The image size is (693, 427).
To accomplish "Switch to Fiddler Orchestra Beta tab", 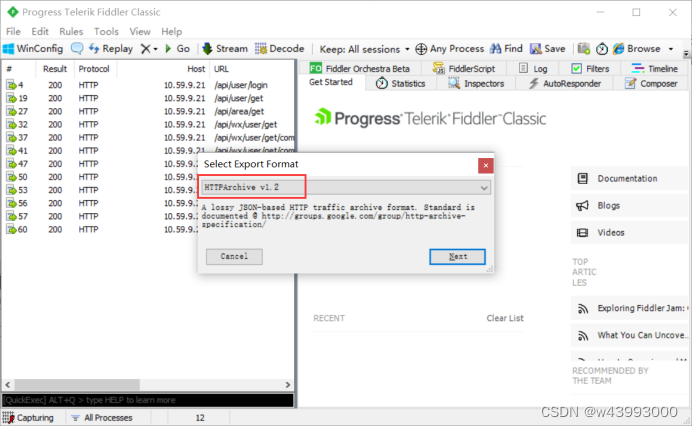I will pyautogui.click(x=359, y=69).
